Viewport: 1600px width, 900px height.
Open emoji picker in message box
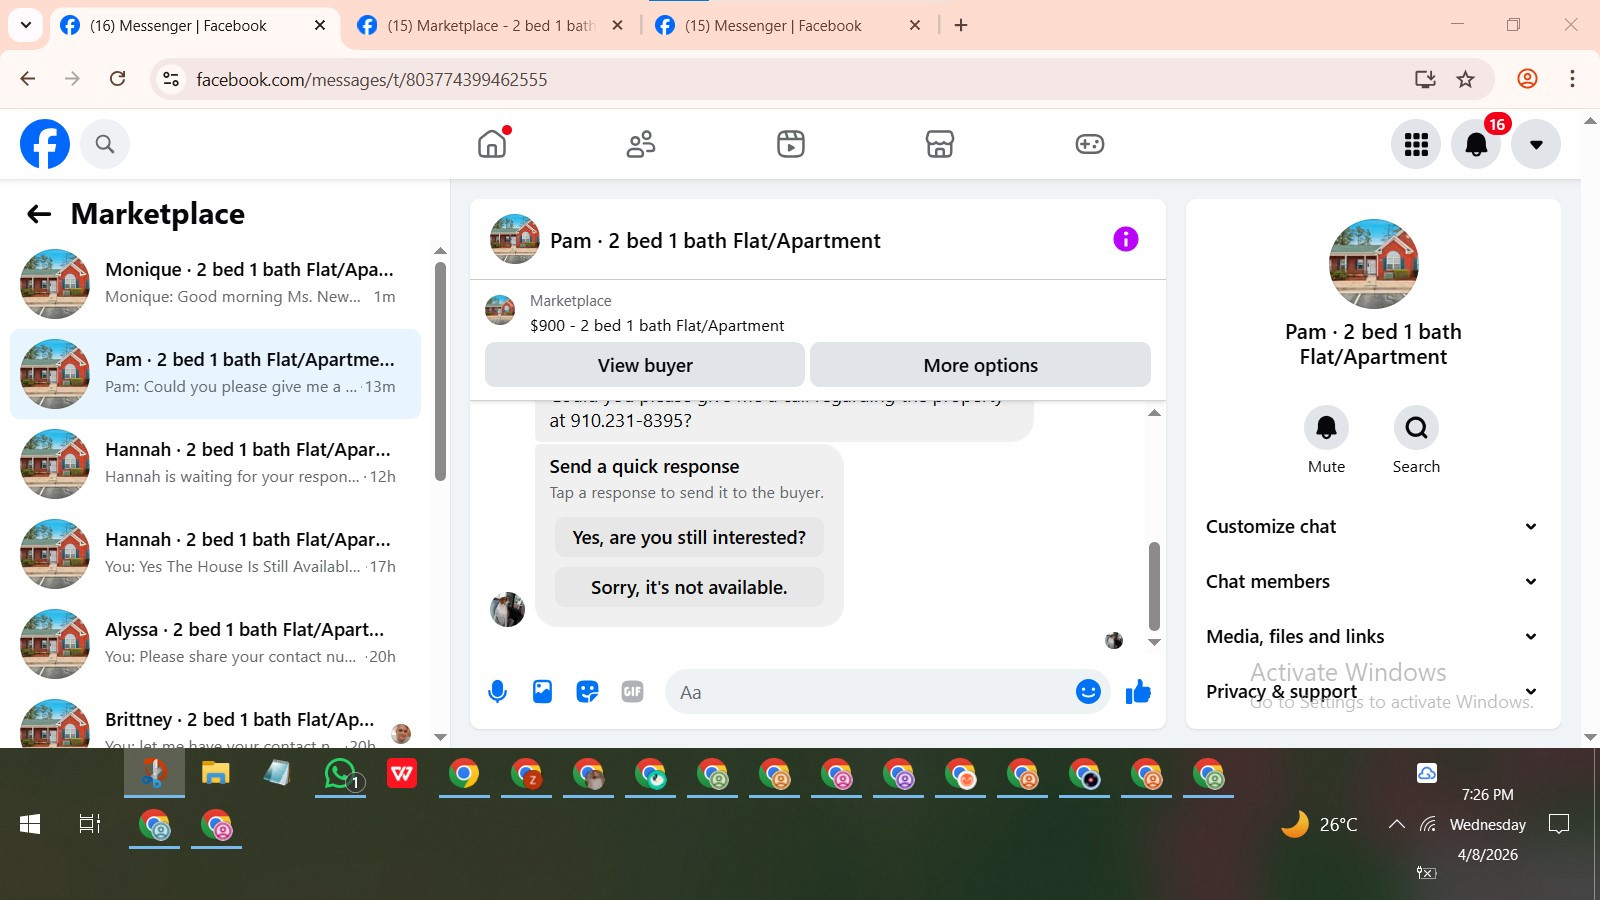(x=1088, y=692)
